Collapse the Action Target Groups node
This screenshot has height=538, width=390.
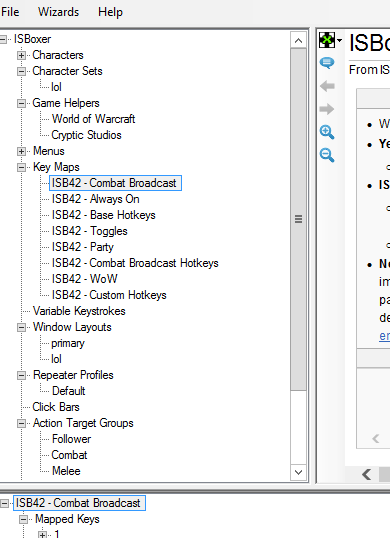pyautogui.click(x=22, y=423)
